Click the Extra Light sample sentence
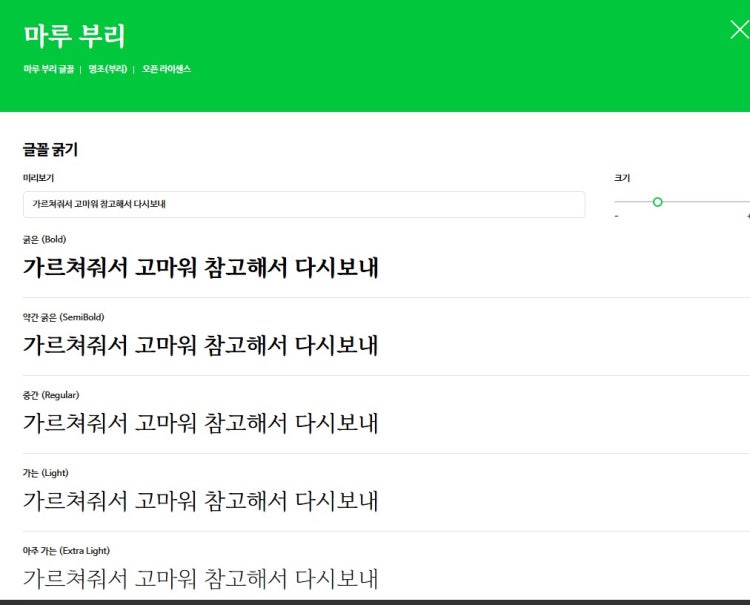The width and height of the screenshot is (750, 605). [201, 579]
